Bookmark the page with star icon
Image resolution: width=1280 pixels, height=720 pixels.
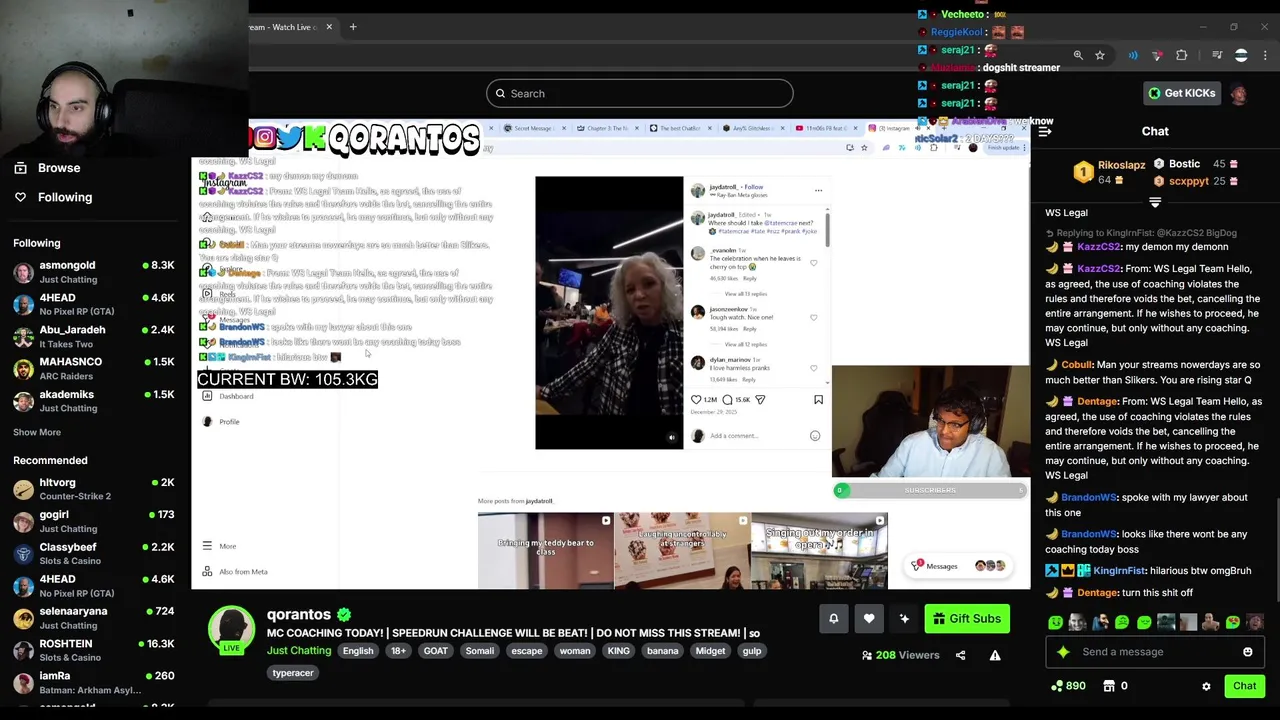pyautogui.click(x=1100, y=55)
